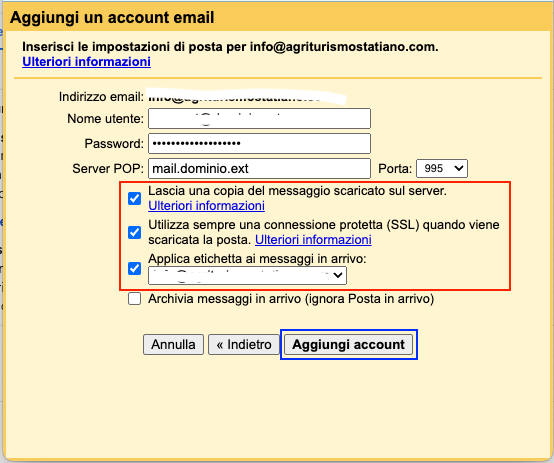This screenshot has width=554, height=463.
Task: Click the Porta label text
Action: click(x=395, y=169)
